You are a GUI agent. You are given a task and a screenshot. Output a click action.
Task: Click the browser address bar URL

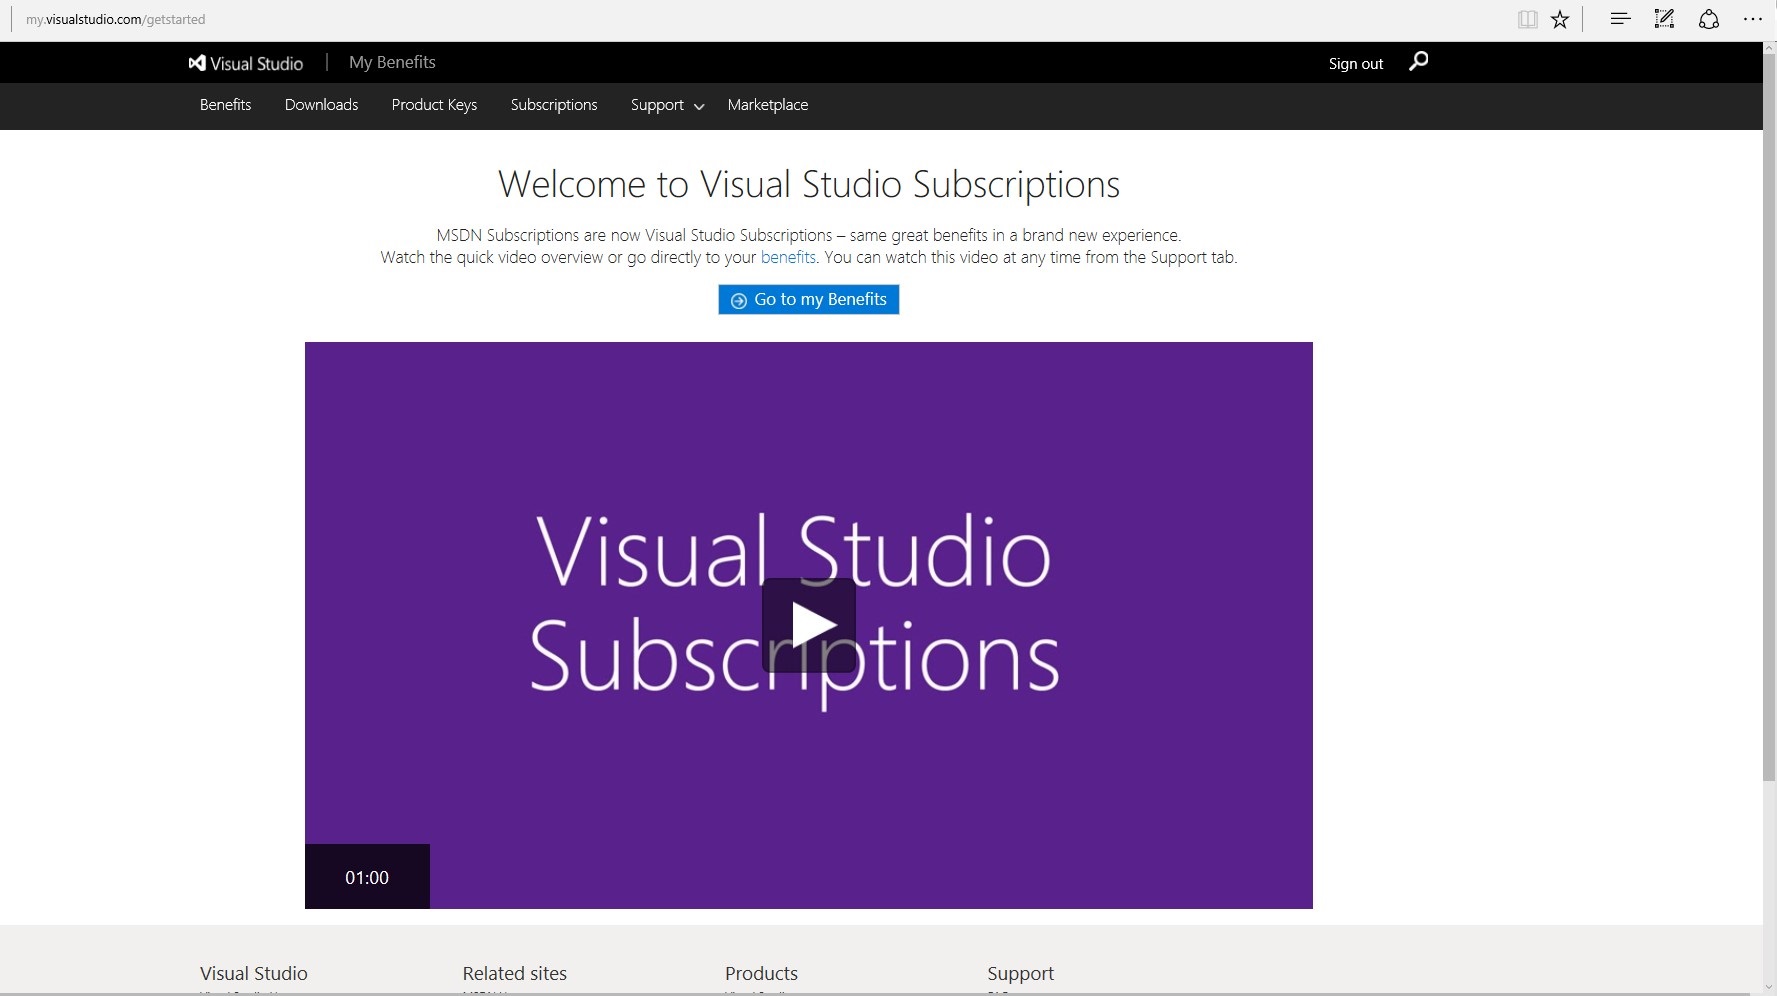[116, 19]
